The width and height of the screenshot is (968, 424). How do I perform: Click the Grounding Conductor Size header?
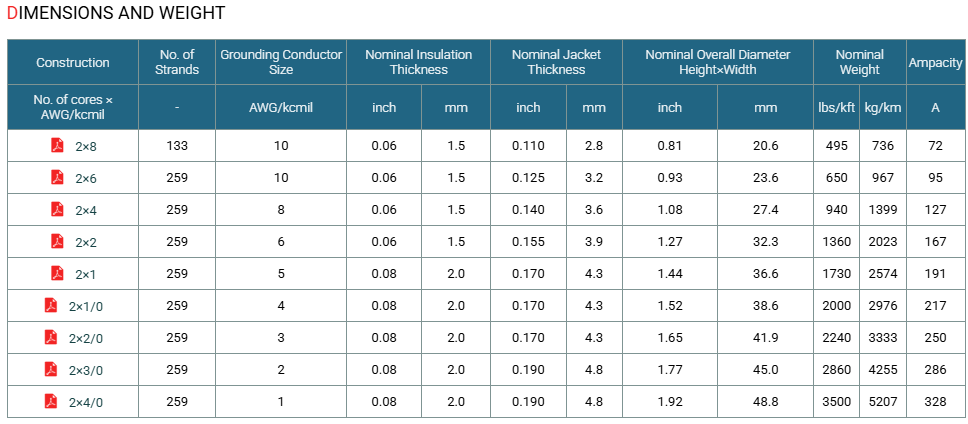tap(281, 62)
